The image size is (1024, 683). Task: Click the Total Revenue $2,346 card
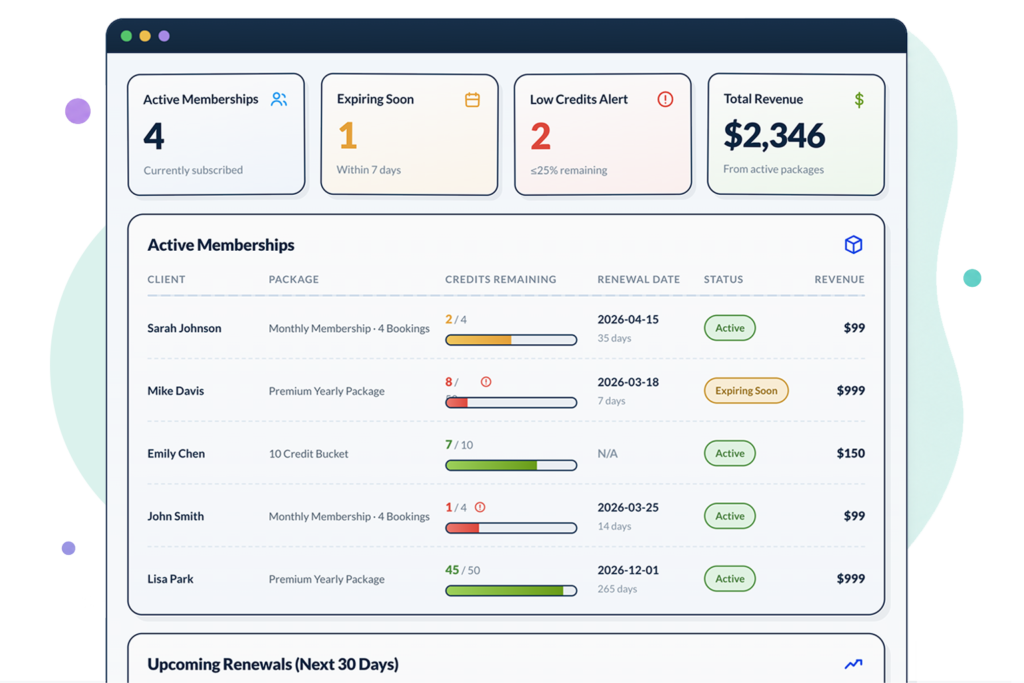[795, 134]
